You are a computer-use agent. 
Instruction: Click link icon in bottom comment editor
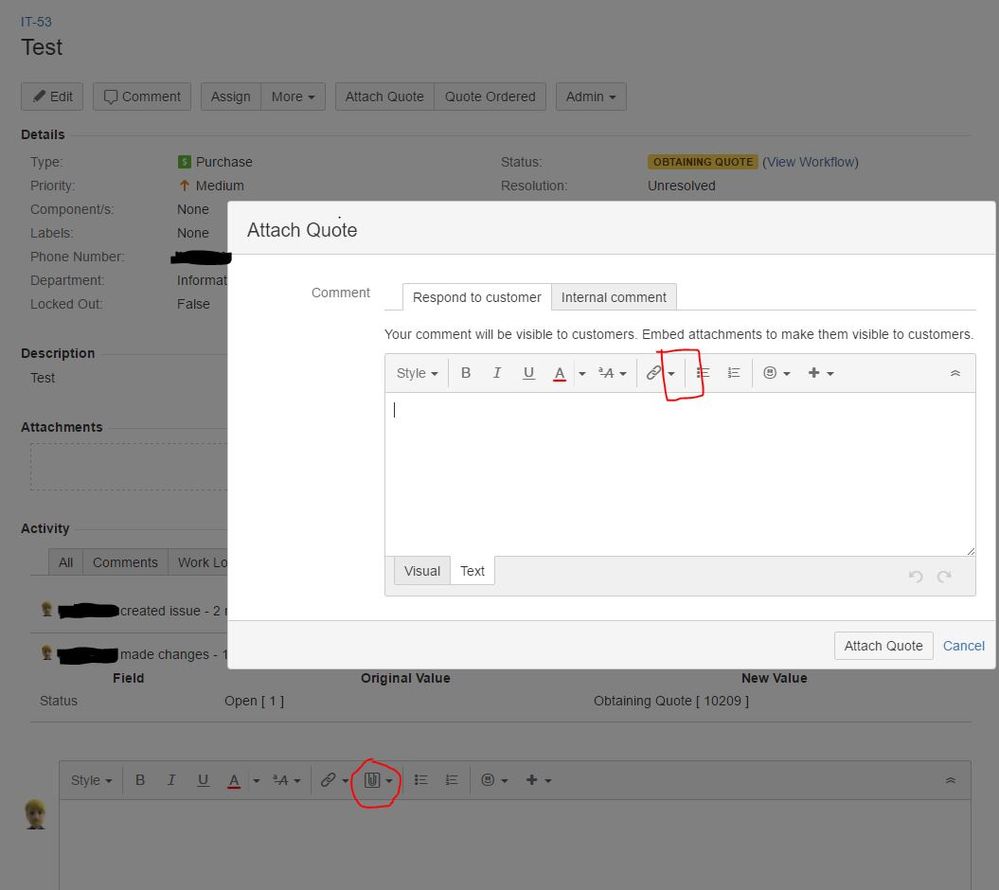pos(327,780)
